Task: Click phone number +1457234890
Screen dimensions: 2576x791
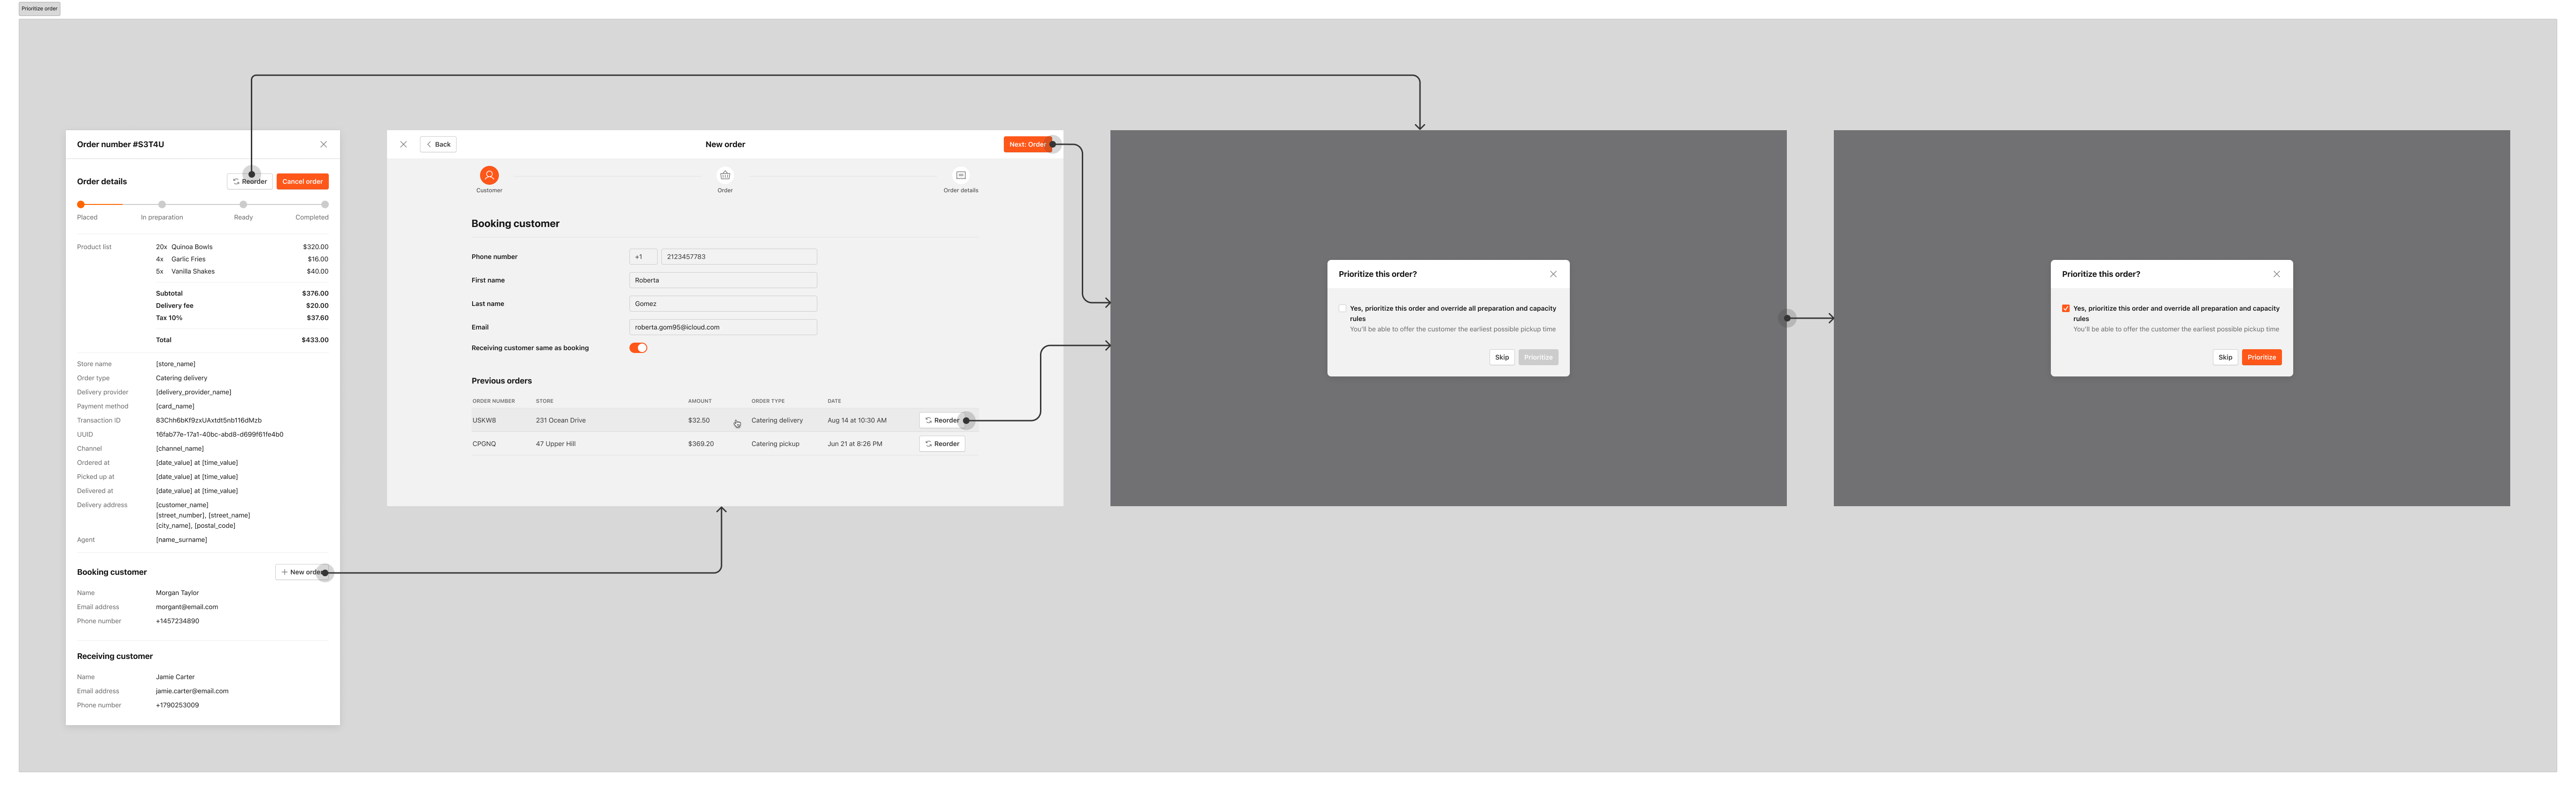Action: 177,621
